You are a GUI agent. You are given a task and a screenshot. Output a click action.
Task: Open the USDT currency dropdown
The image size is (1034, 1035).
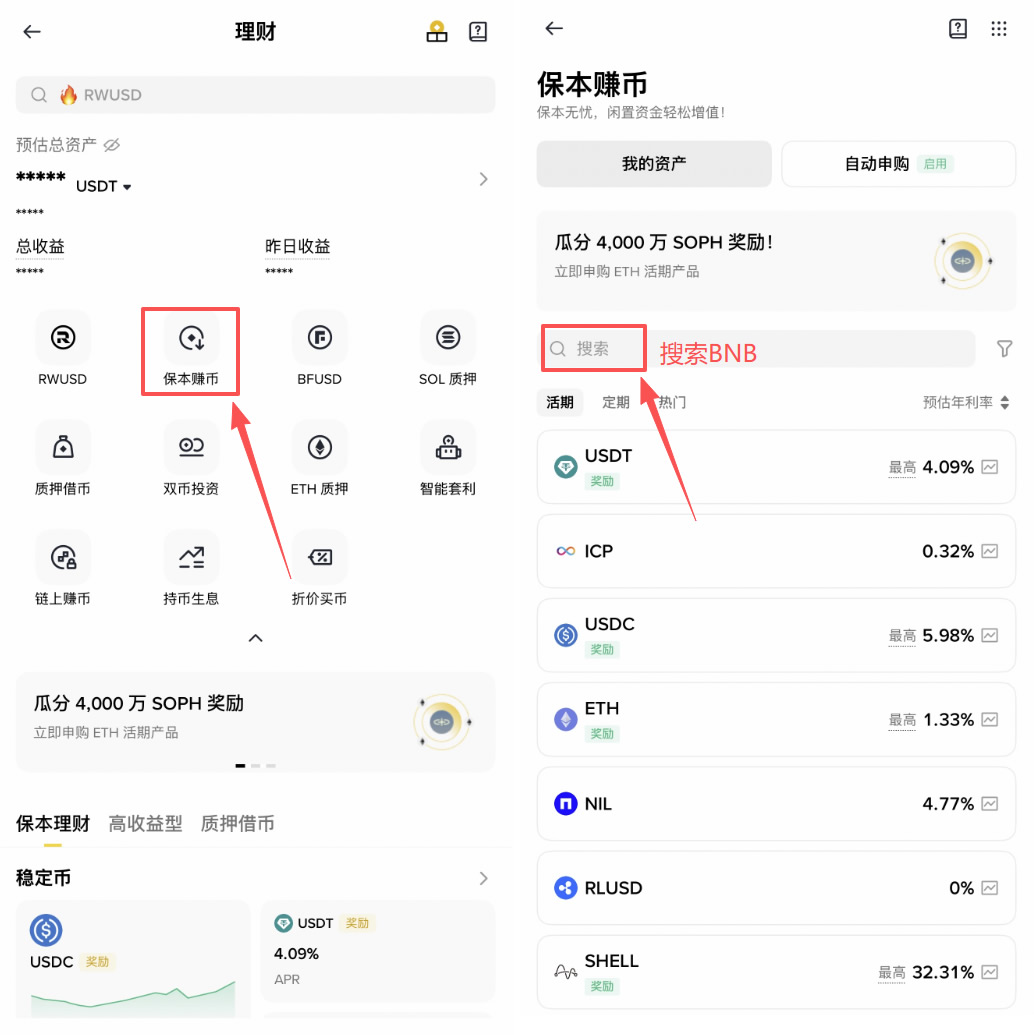pos(104,187)
